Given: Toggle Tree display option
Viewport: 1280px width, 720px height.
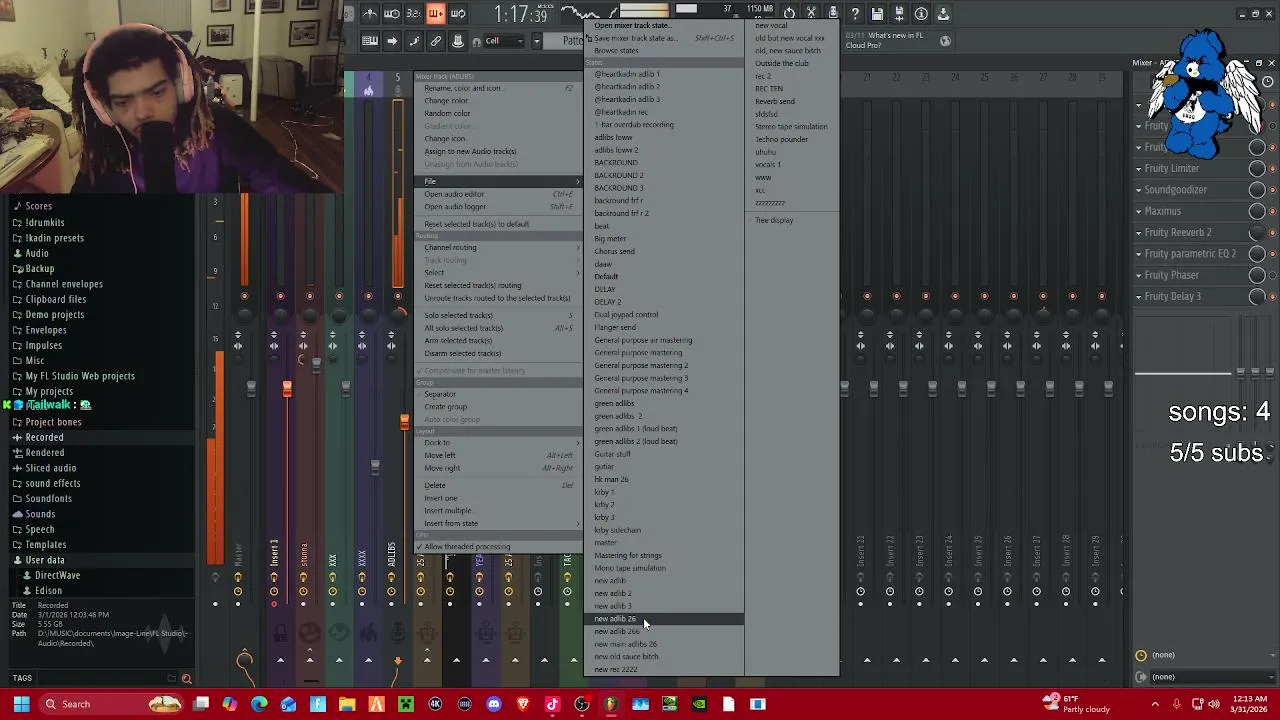Looking at the screenshot, I should (792, 220).
